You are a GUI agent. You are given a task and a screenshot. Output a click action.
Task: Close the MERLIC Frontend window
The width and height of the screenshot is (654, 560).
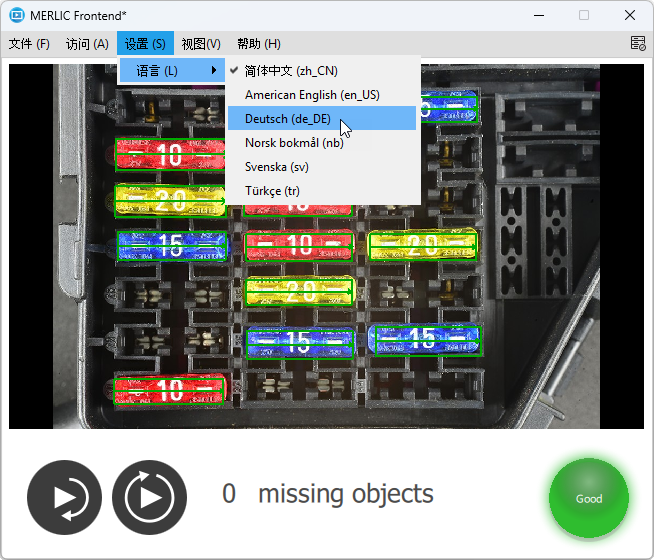(x=629, y=15)
